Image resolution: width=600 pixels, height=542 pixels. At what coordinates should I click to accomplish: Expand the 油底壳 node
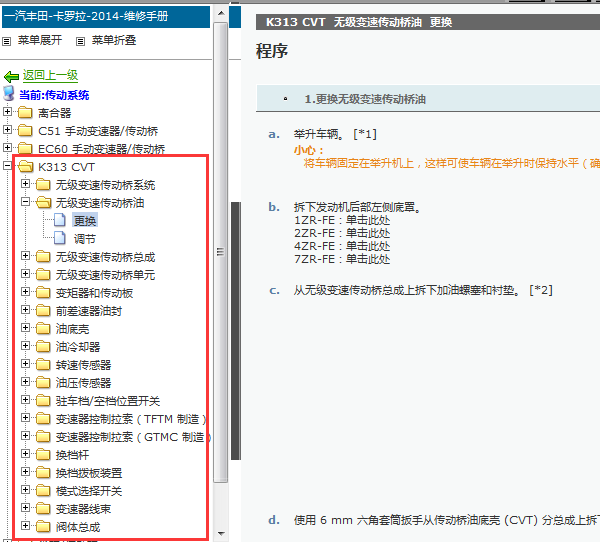(x=25, y=328)
